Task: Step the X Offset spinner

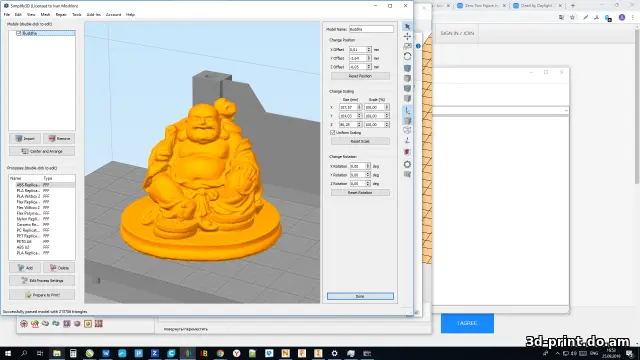Action: pyautogui.click(x=369, y=49)
